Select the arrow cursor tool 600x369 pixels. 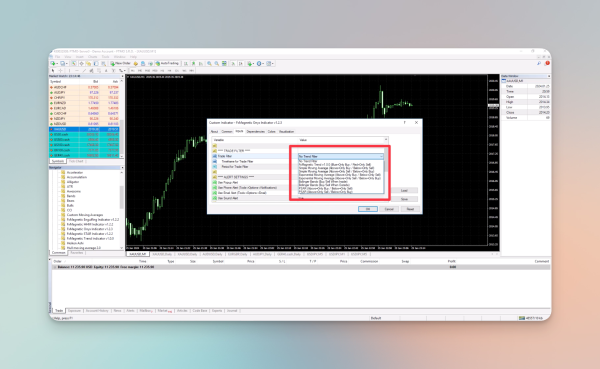coord(53,71)
